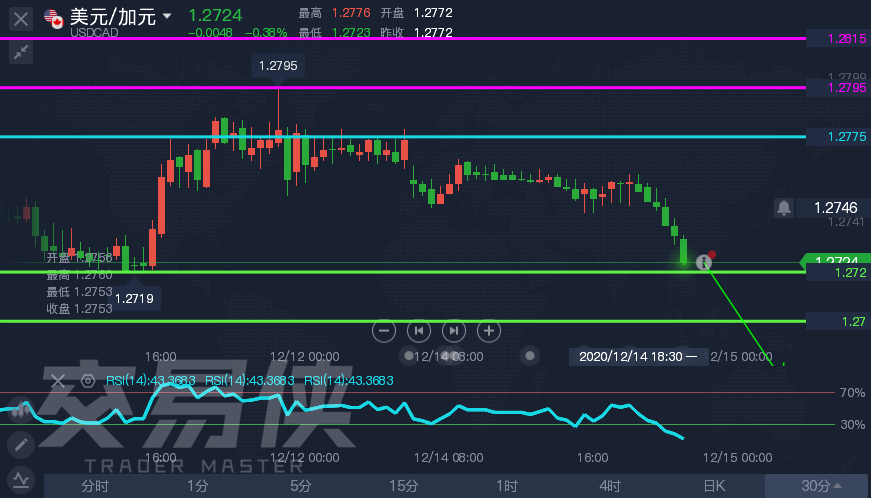Click the RSI 70% level label
This screenshot has height=498, width=871.
click(853, 393)
